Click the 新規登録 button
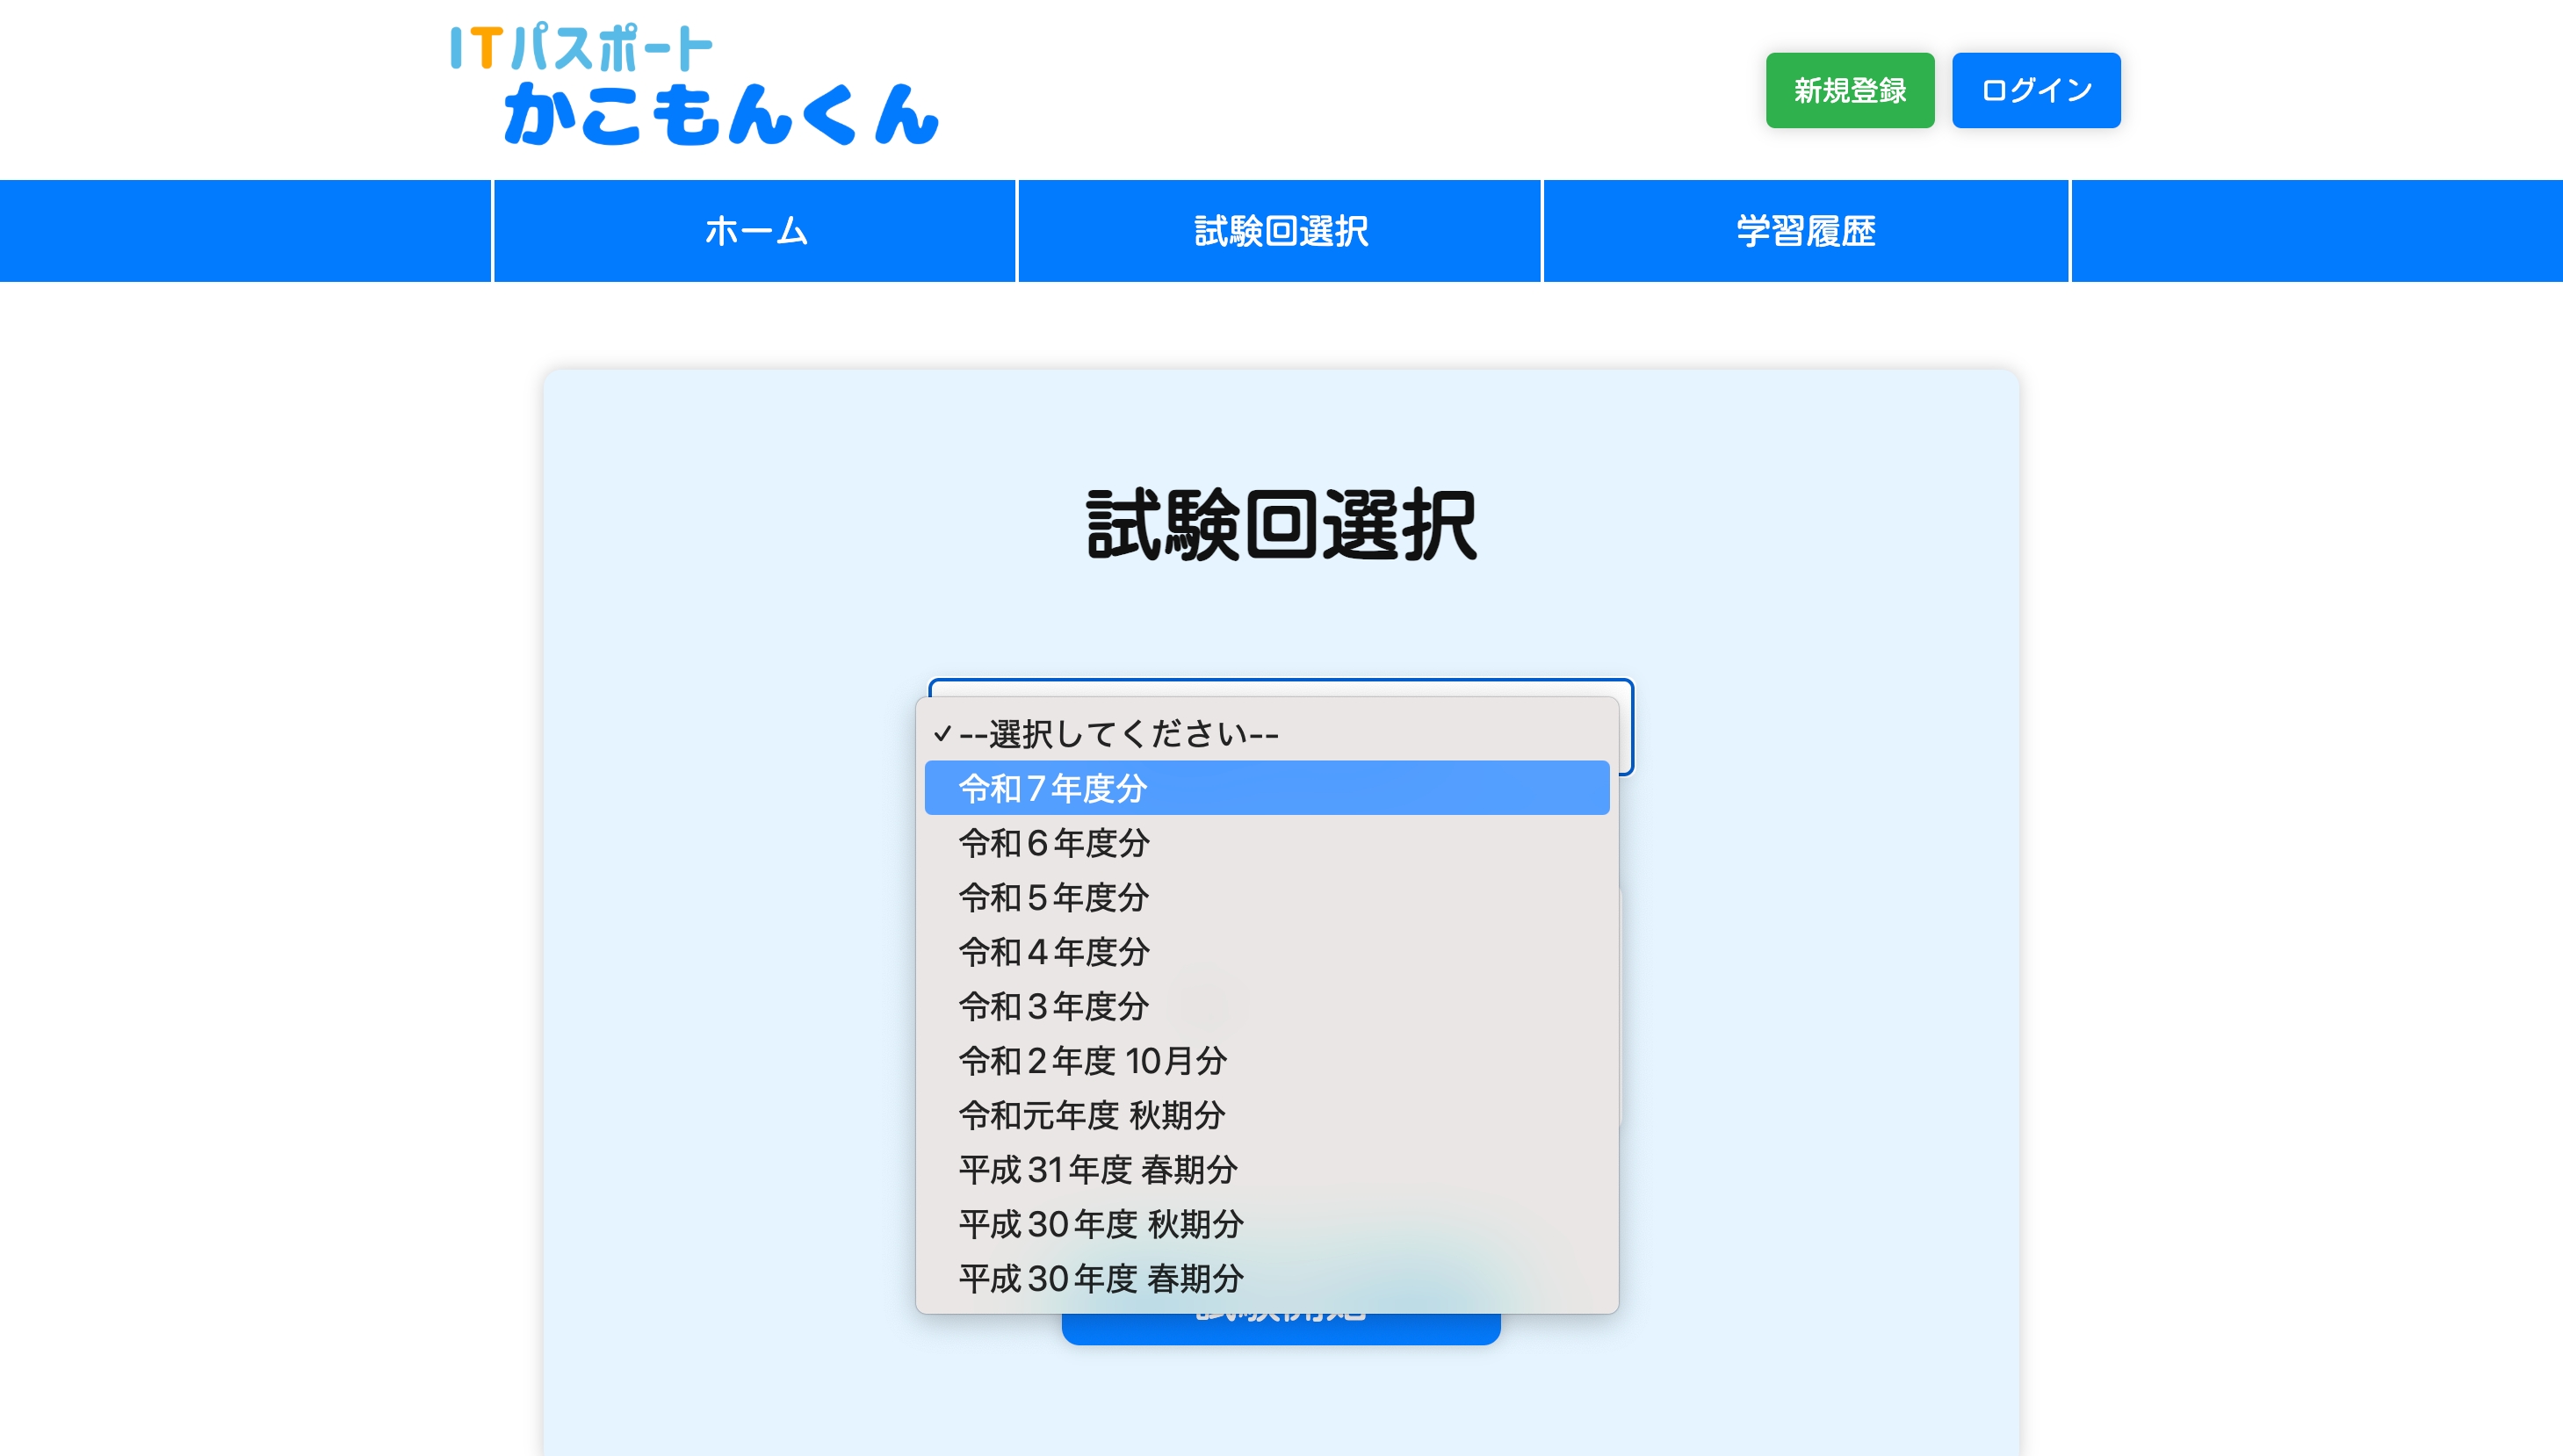This screenshot has width=2563, height=1456. [x=1849, y=90]
